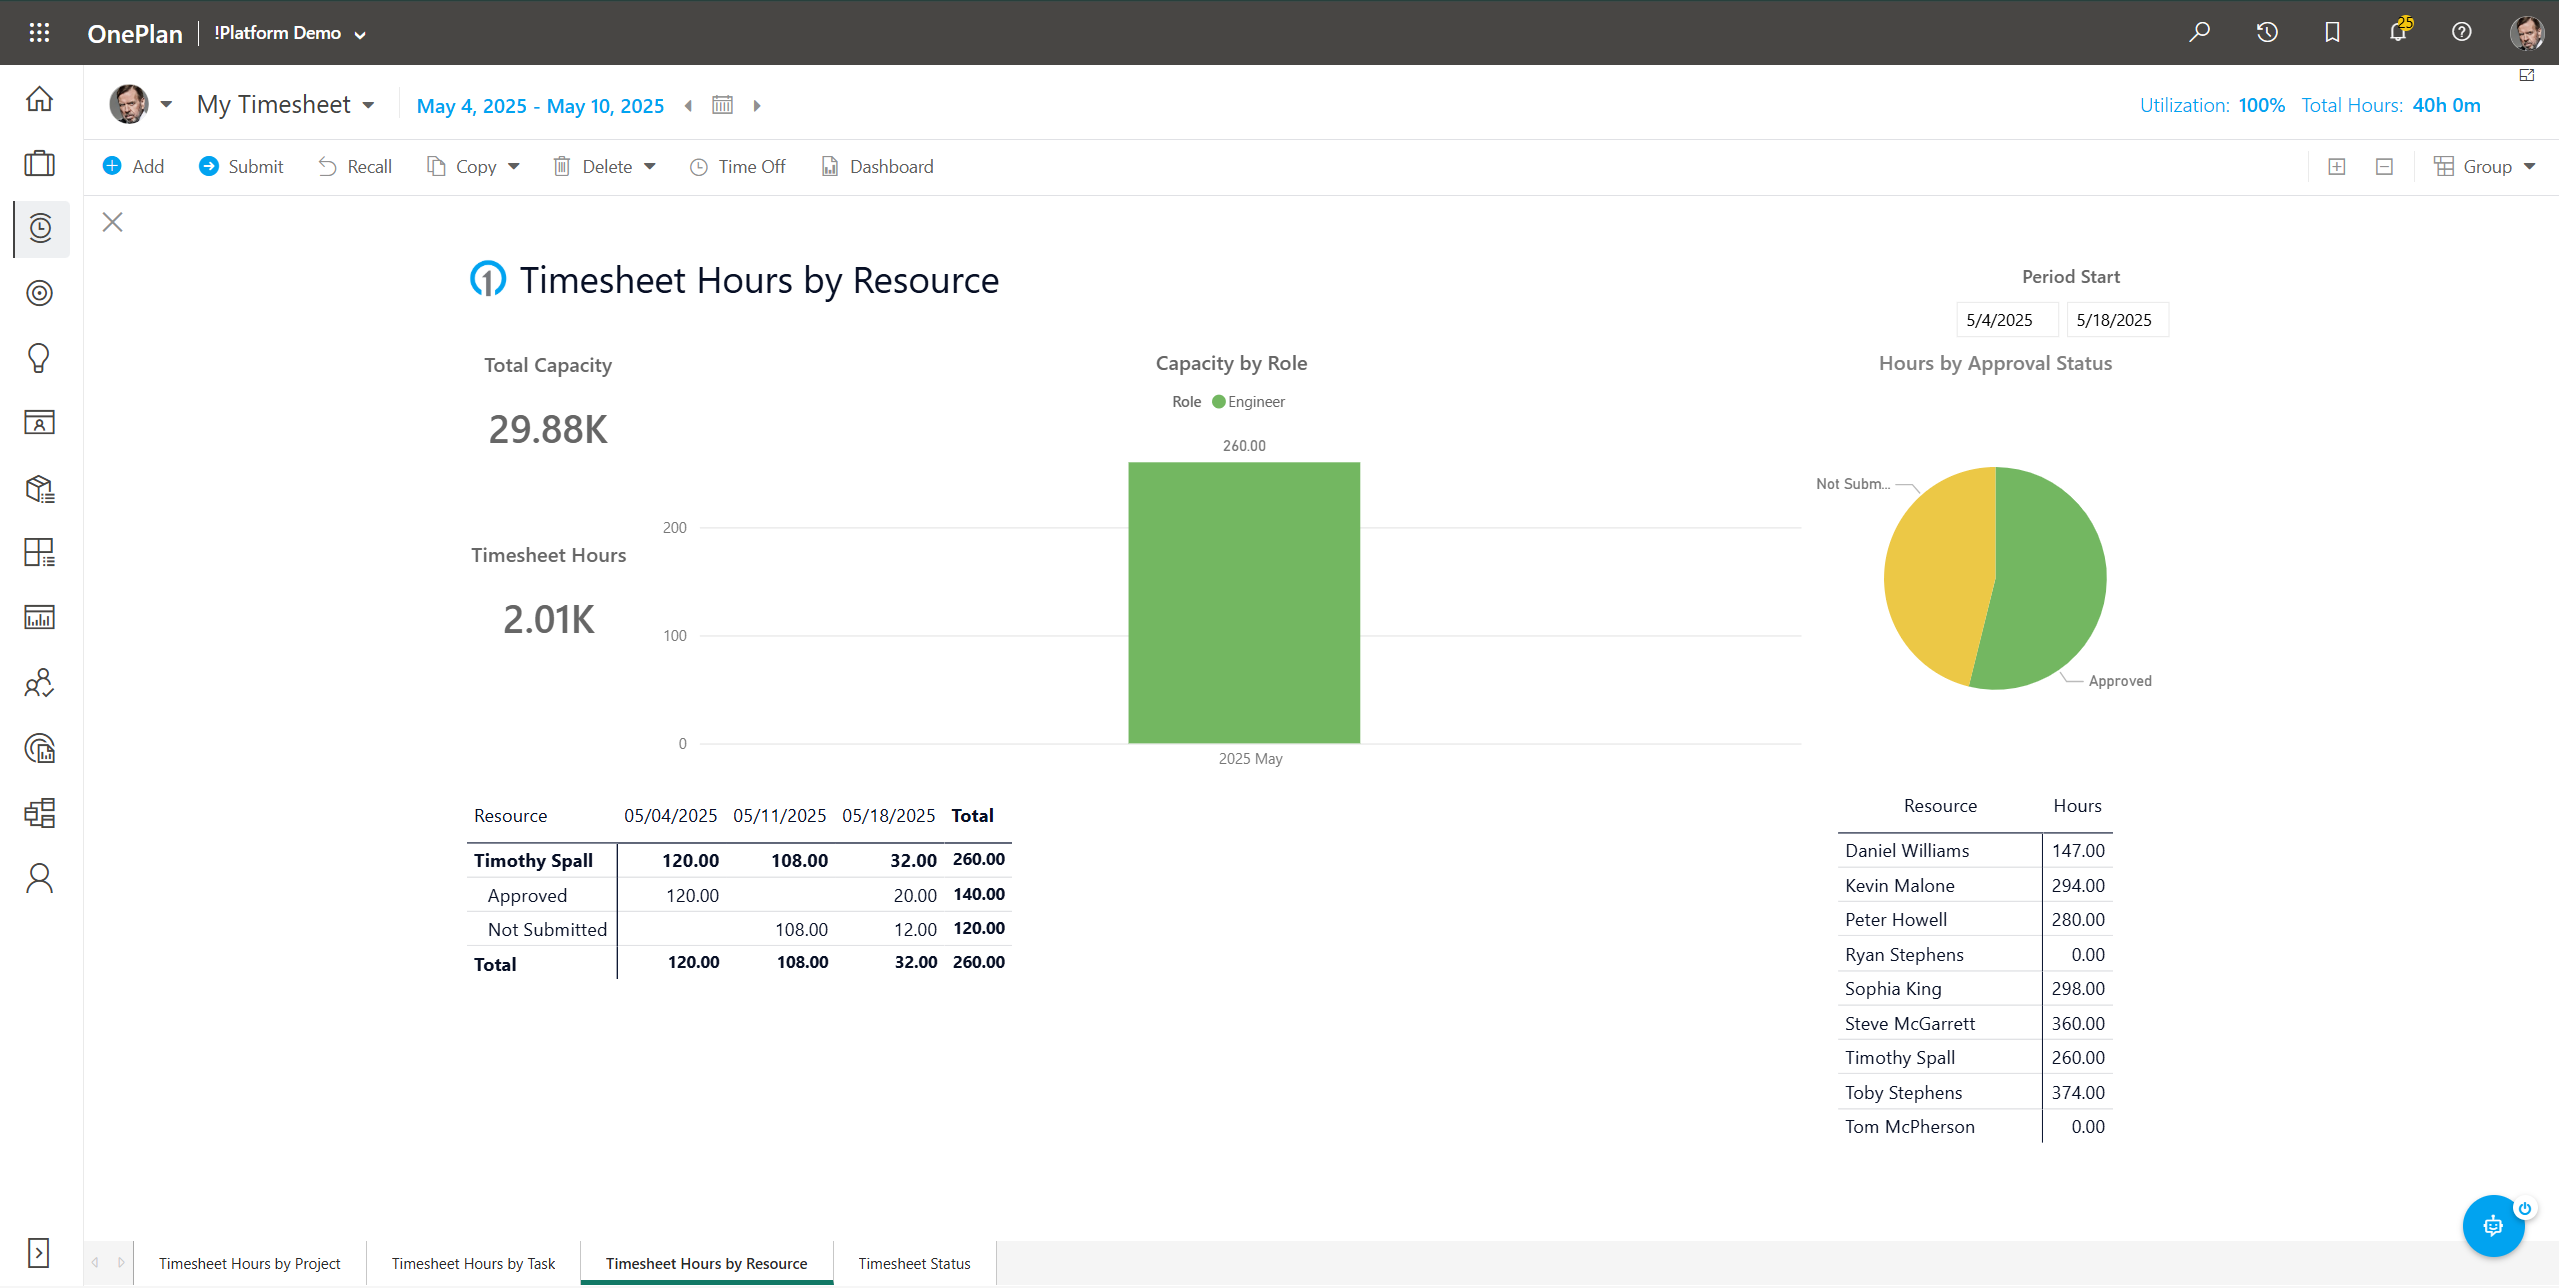Open notifications from the bell icon
The image size is (2559, 1288).
[x=2396, y=32]
